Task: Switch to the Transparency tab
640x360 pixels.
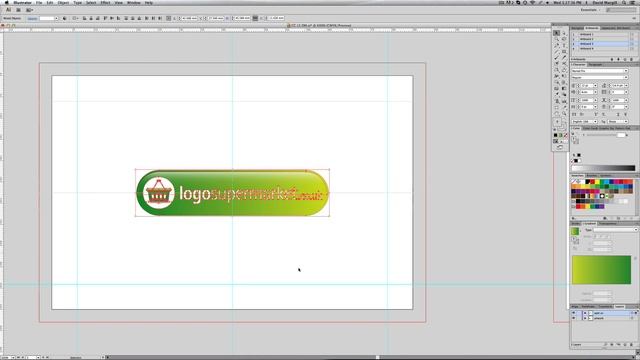Action: click(x=607, y=223)
